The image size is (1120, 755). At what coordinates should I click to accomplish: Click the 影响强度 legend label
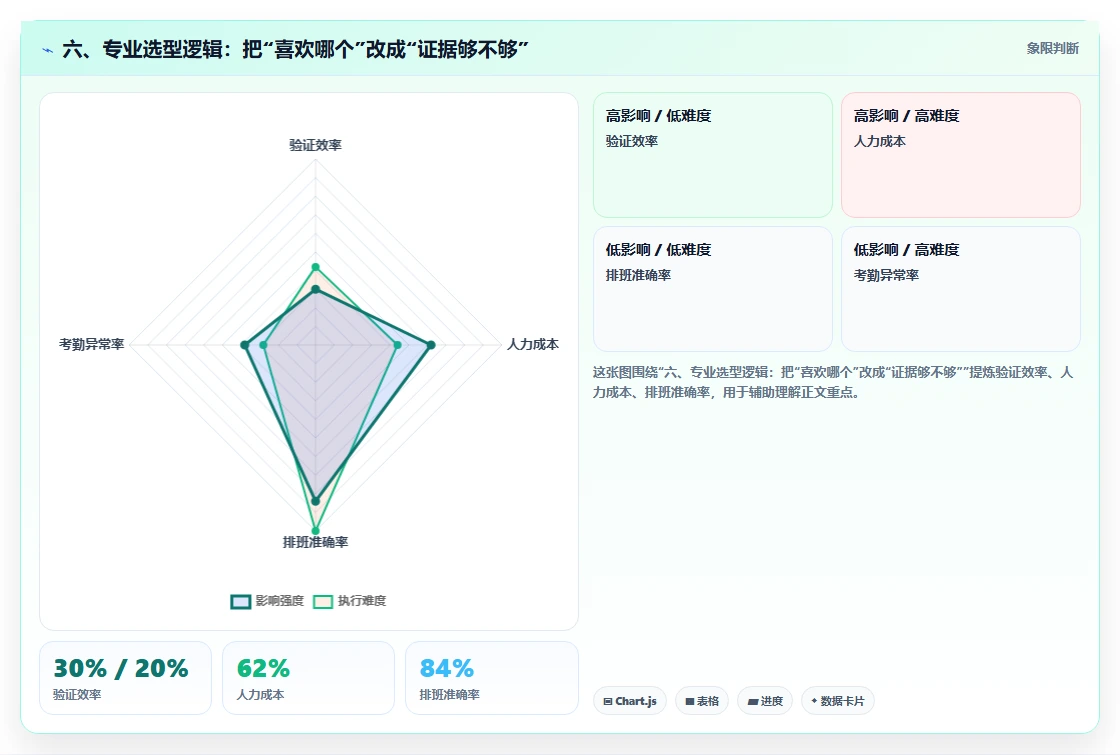coord(279,601)
